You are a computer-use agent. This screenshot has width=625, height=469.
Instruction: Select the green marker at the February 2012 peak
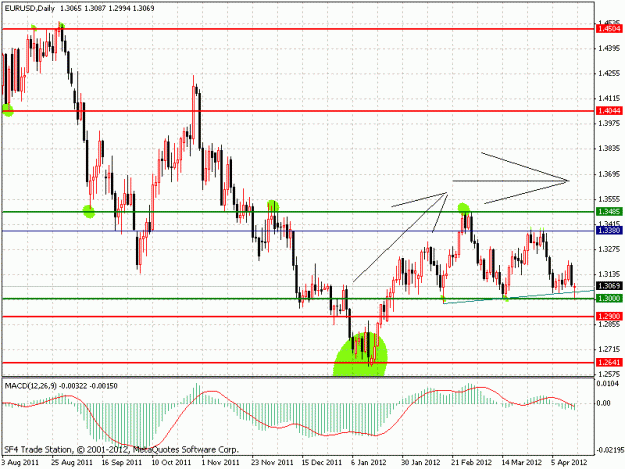tap(464, 208)
